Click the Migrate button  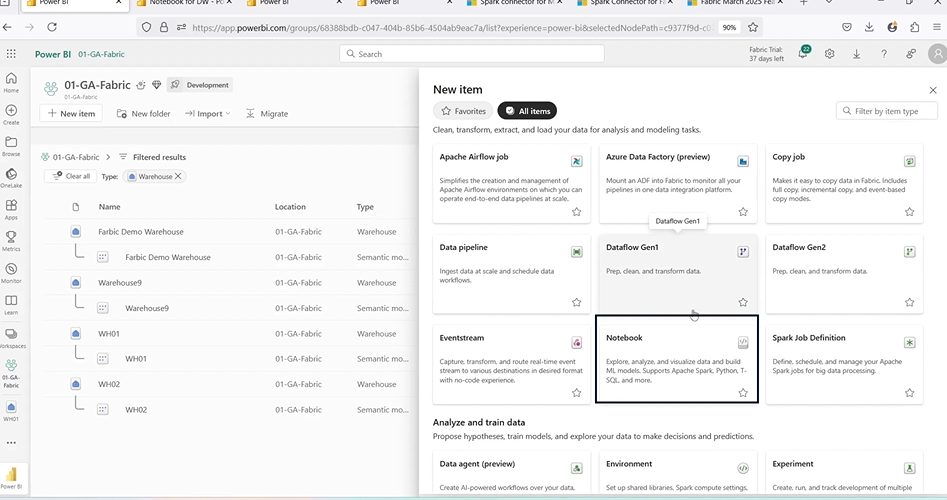(x=267, y=114)
